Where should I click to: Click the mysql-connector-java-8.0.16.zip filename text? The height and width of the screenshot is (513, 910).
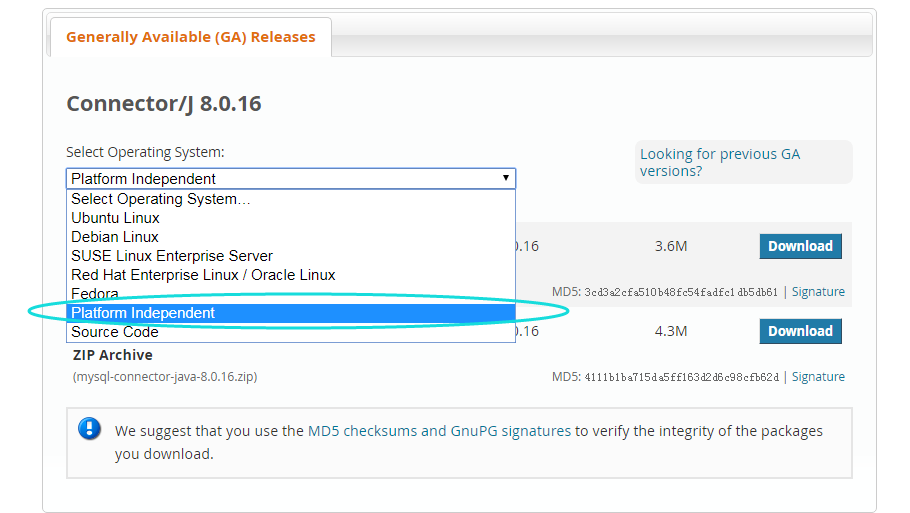(165, 377)
